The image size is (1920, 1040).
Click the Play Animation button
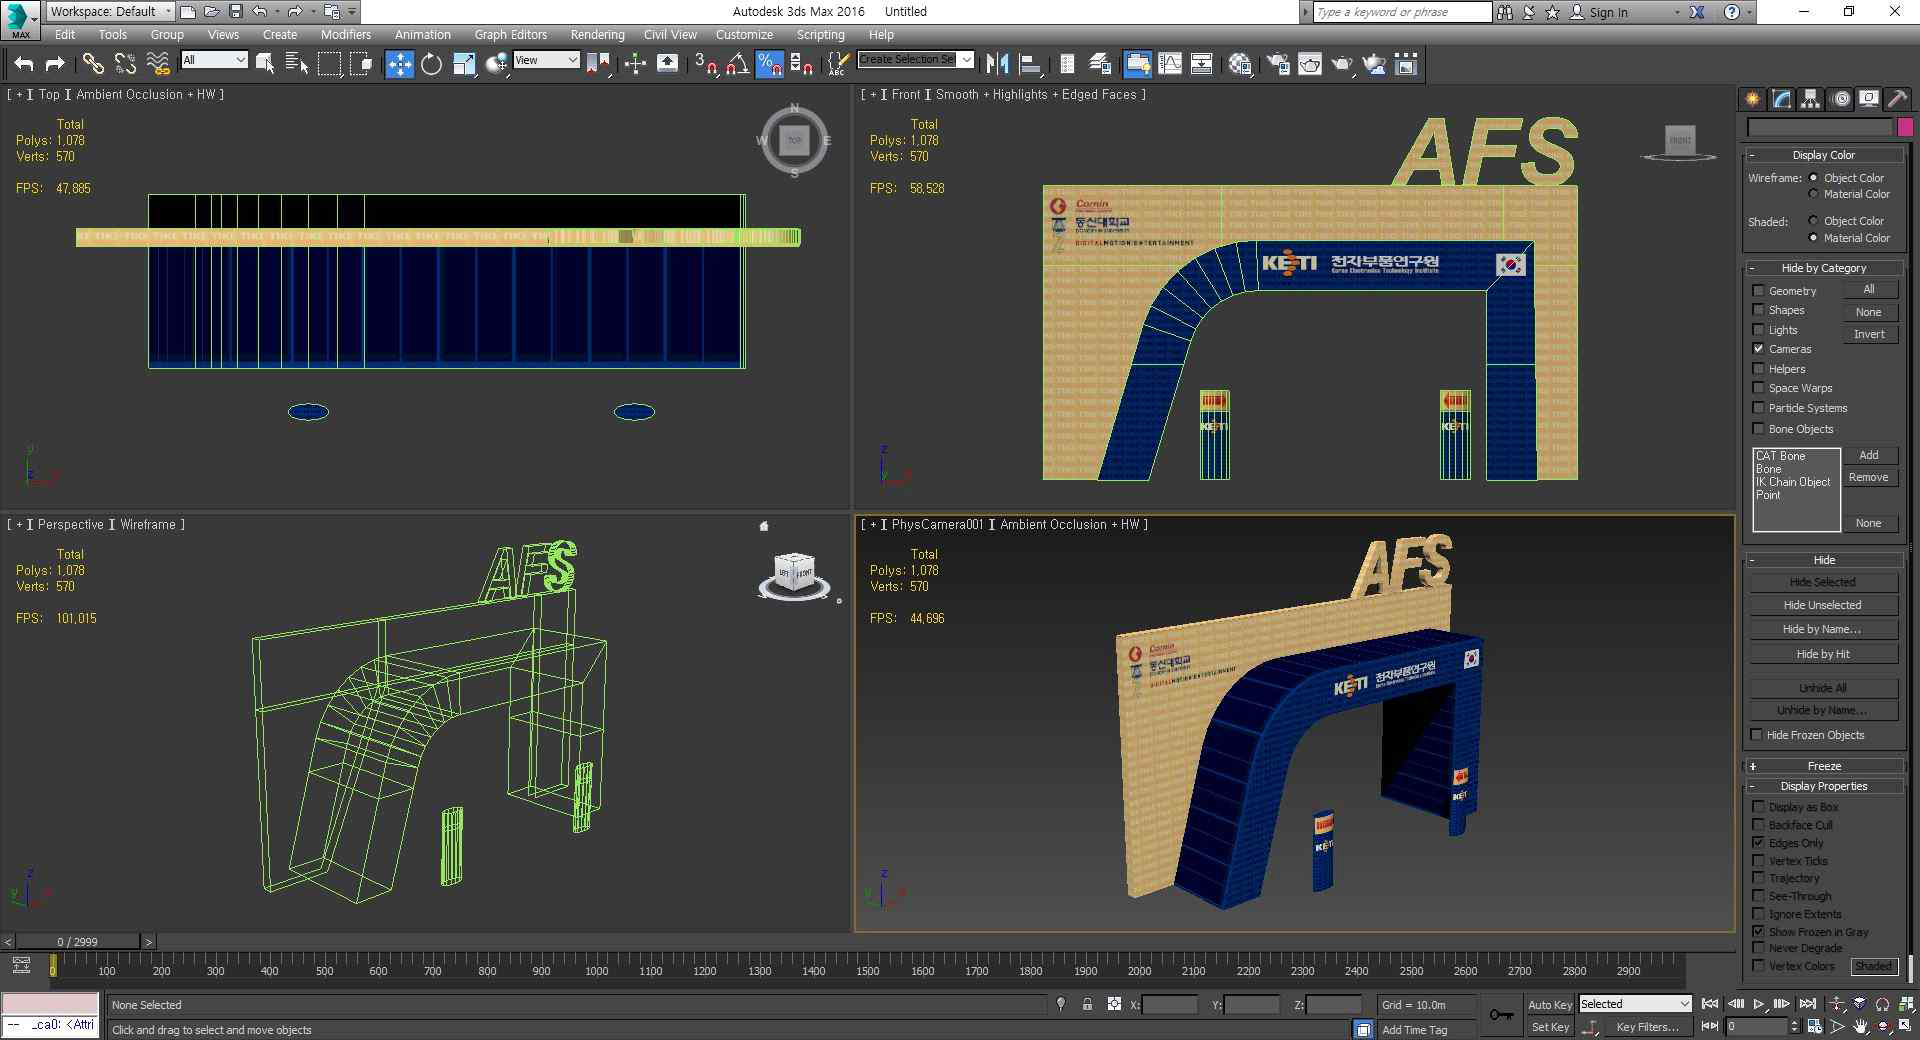[x=1759, y=1003]
